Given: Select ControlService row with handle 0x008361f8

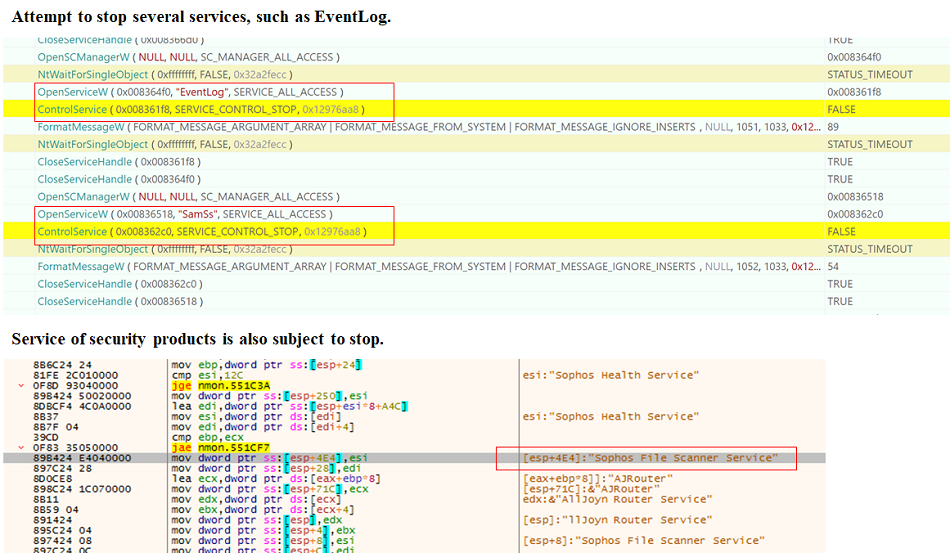Looking at the screenshot, I should [x=201, y=109].
